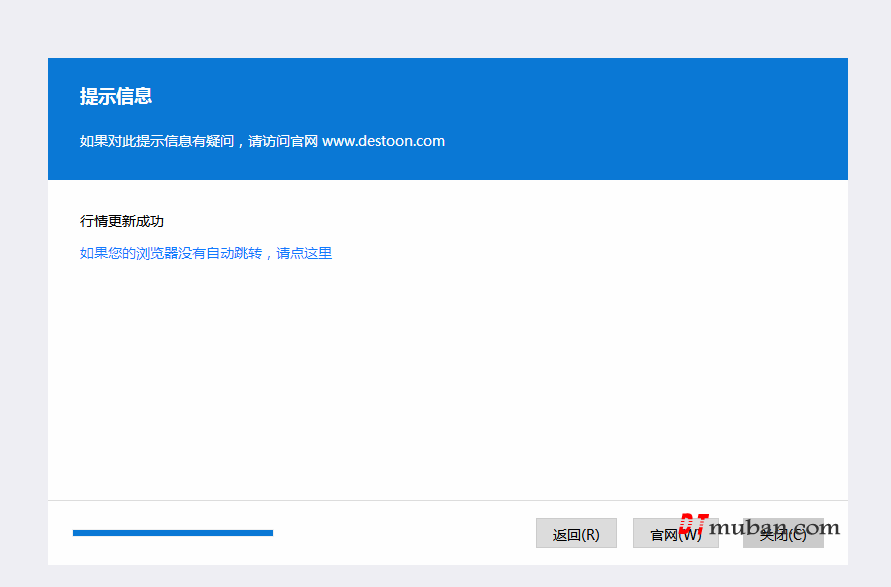
Task: Click the www.destoon.com address in header
Action: [x=383, y=141]
